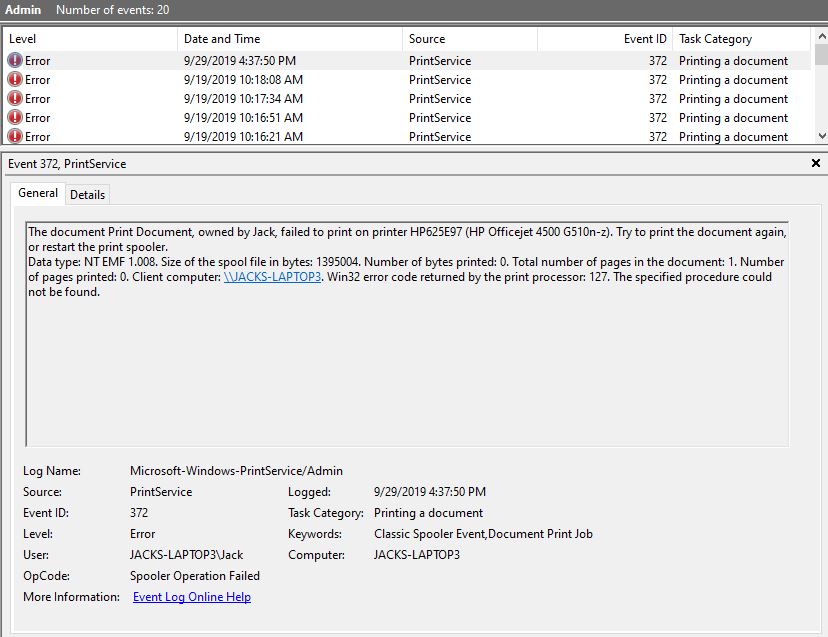The height and width of the screenshot is (637, 828).
Task: Close the Event 372 details pane
Action: click(x=815, y=163)
